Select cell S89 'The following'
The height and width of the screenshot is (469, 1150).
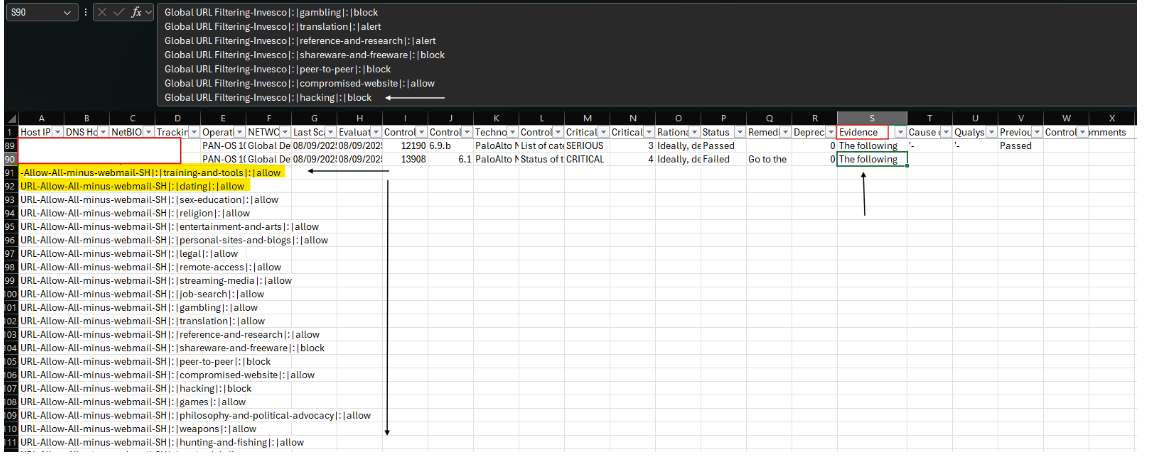pyautogui.click(x=872, y=145)
